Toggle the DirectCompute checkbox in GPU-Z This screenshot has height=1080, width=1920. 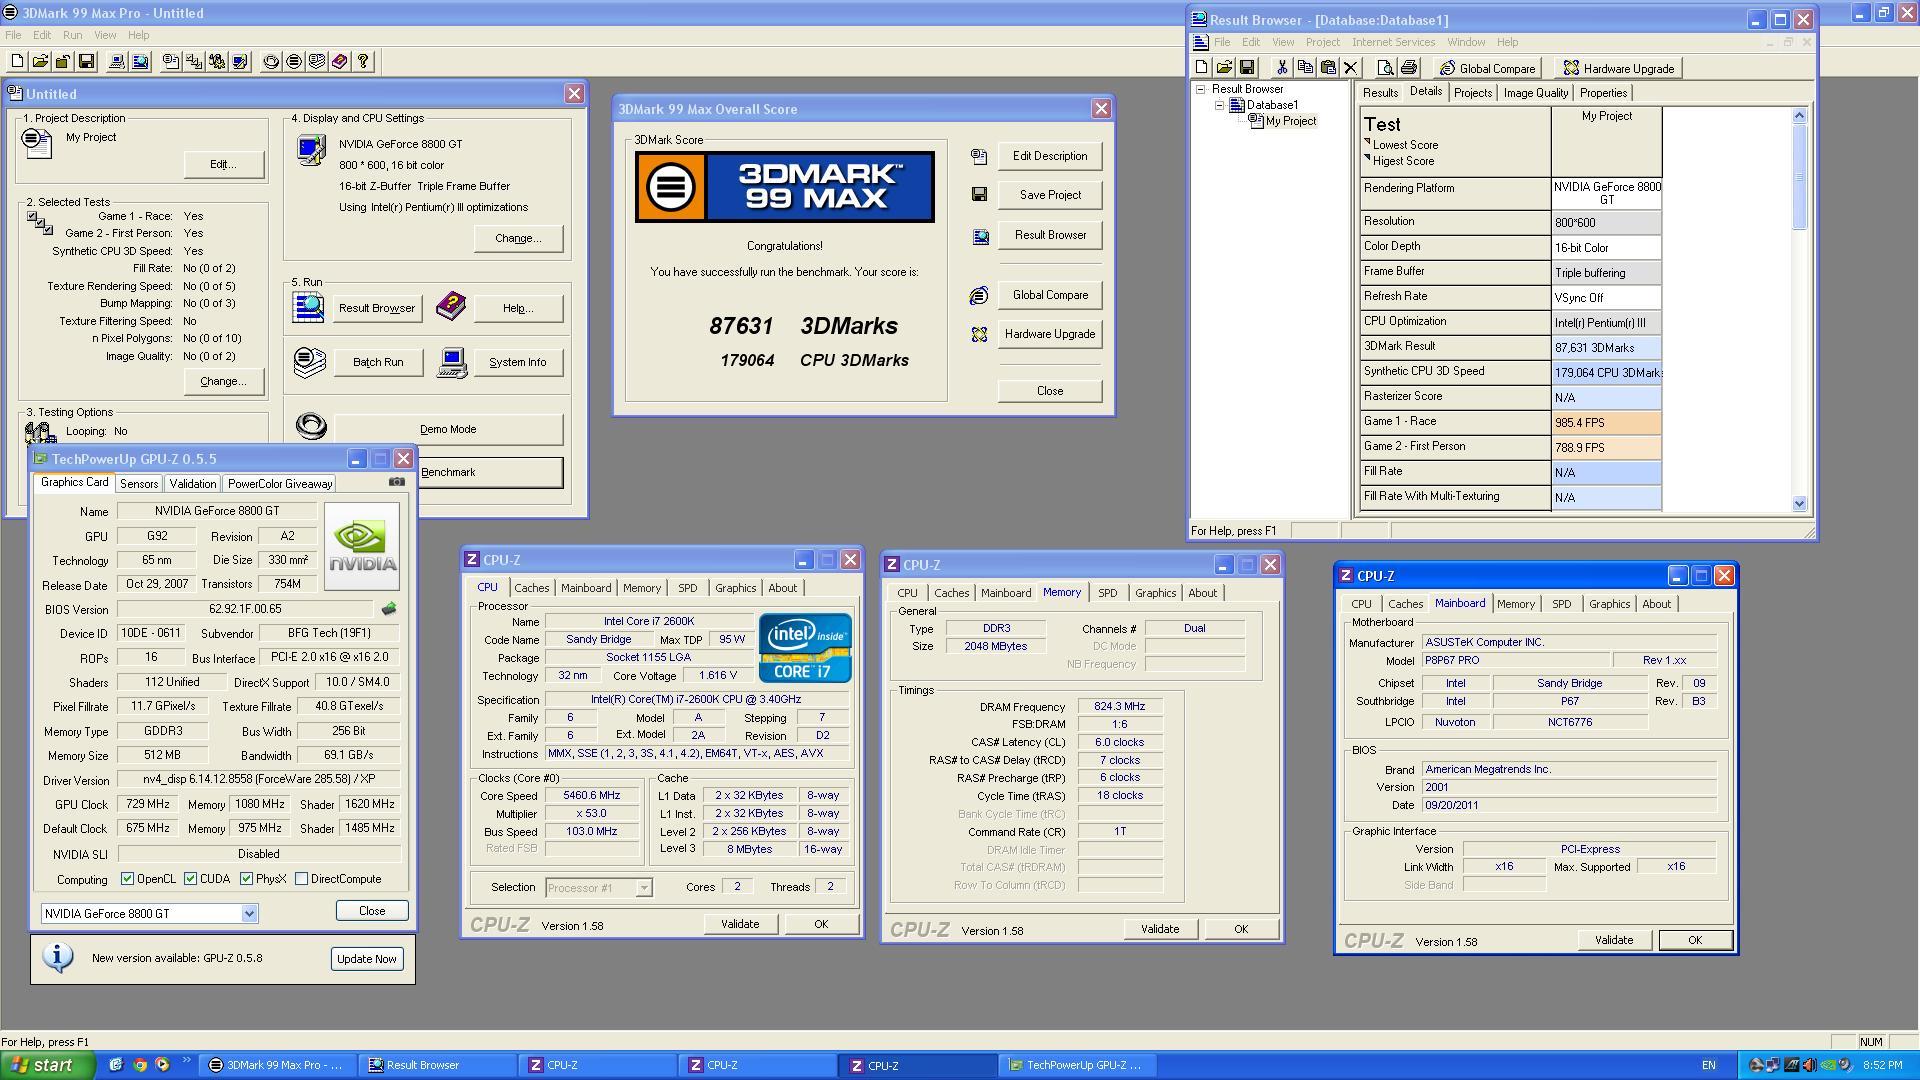tap(301, 879)
